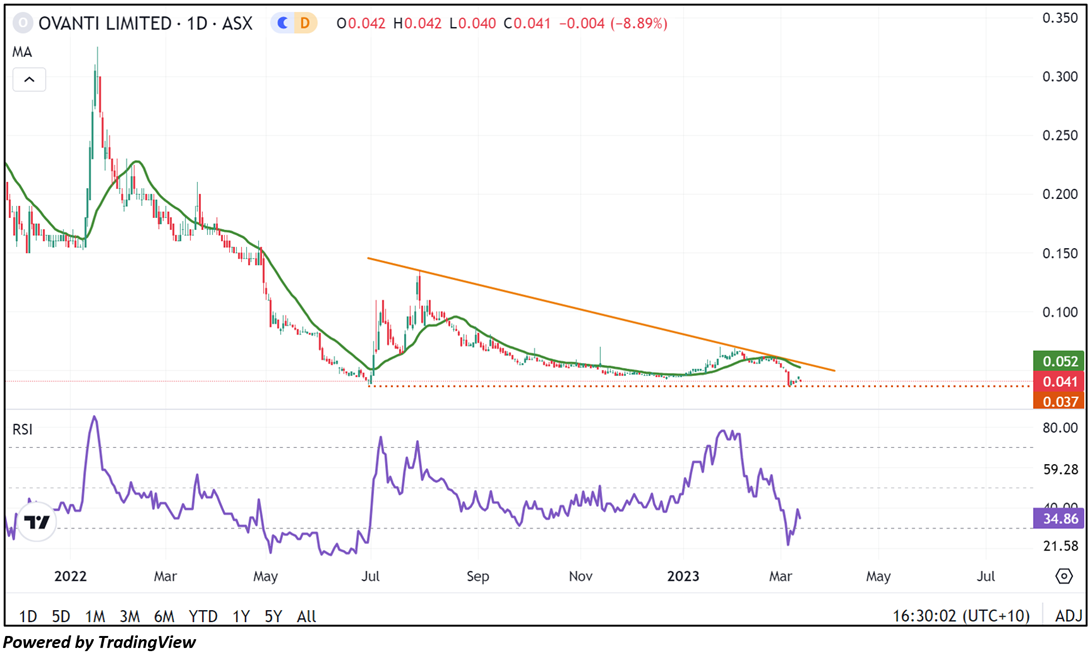Choose the YTD date range
Screen dimensions: 1090x653
pyautogui.click(x=203, y=616)
